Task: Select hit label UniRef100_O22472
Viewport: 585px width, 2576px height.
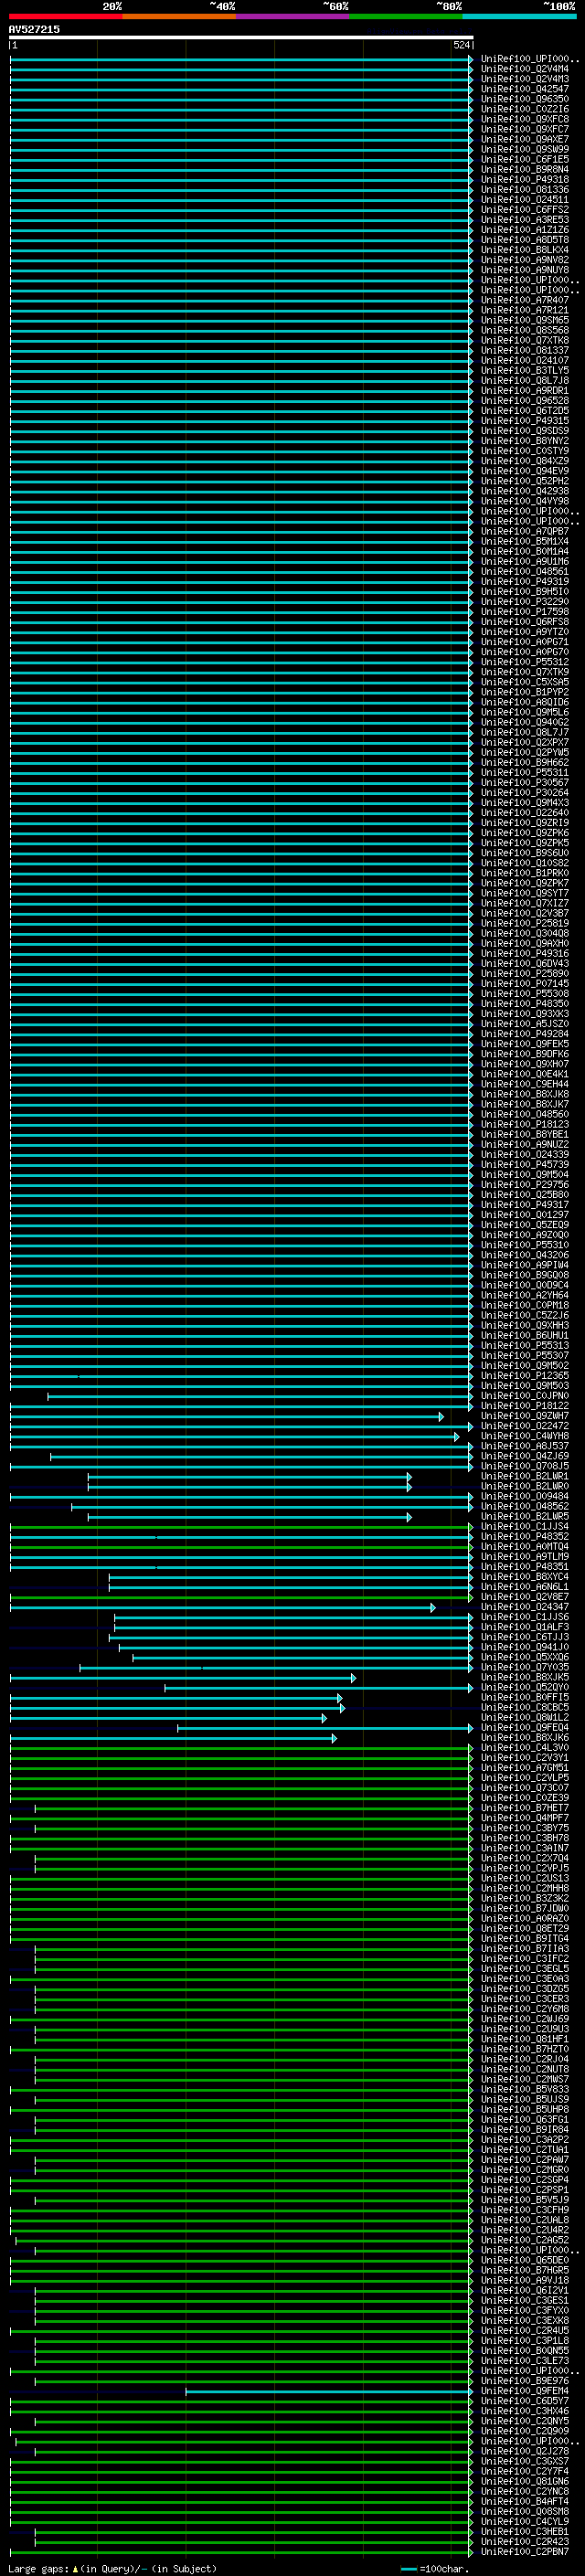Action: tap(525, 1426)
